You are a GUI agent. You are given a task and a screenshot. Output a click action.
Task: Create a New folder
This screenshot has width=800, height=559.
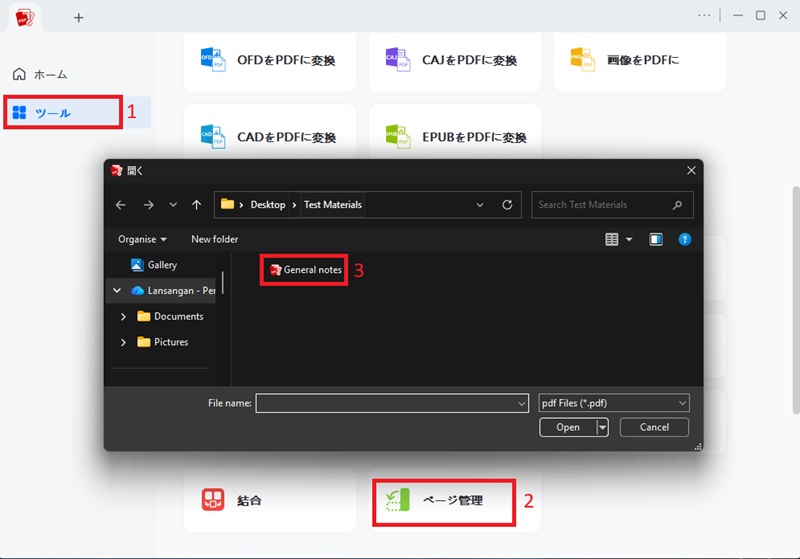tap(214, 239)
